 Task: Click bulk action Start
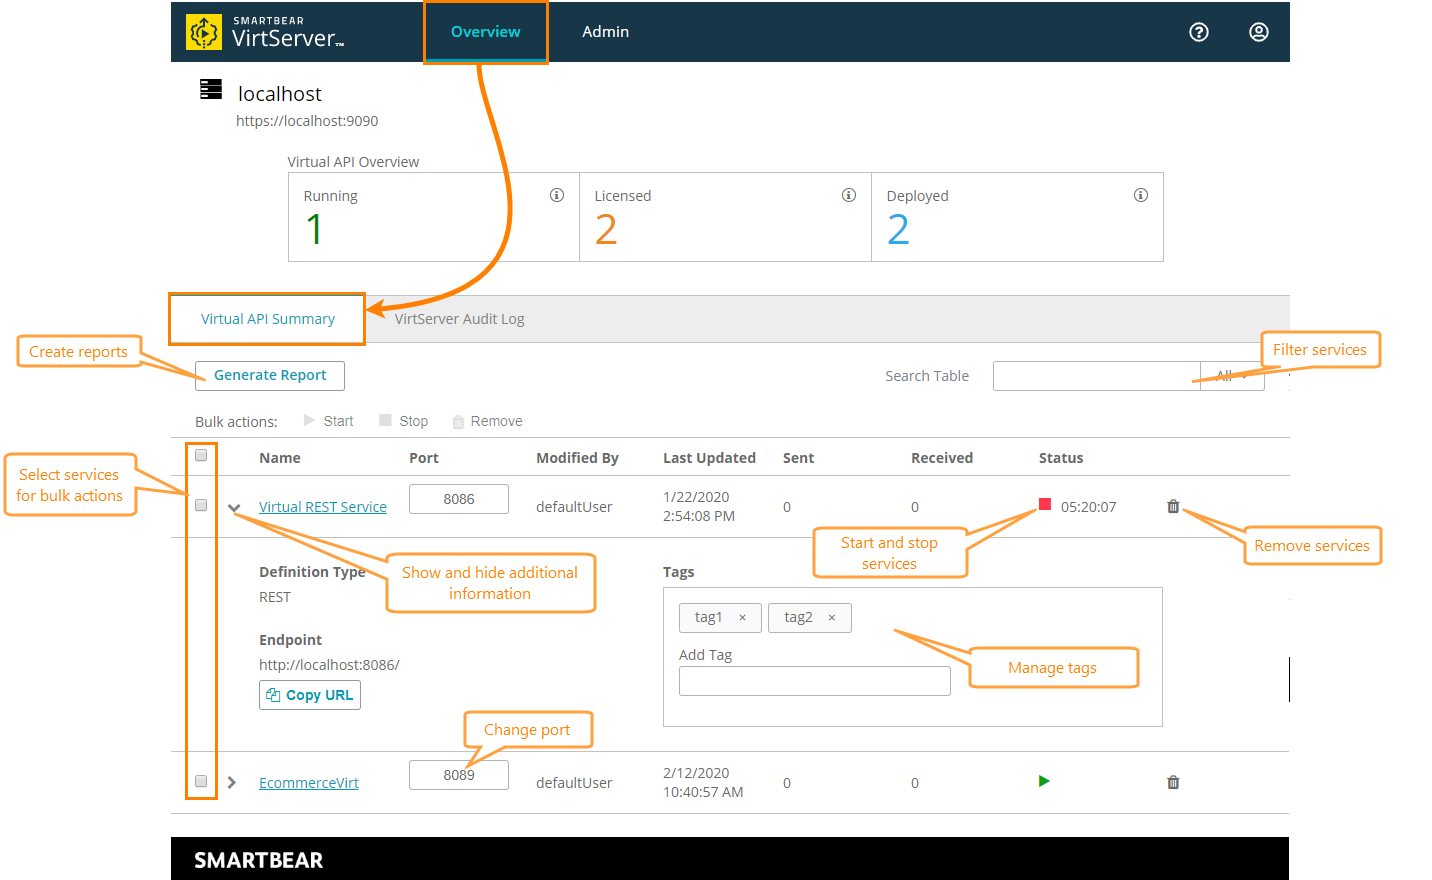[x=328, y=421]
